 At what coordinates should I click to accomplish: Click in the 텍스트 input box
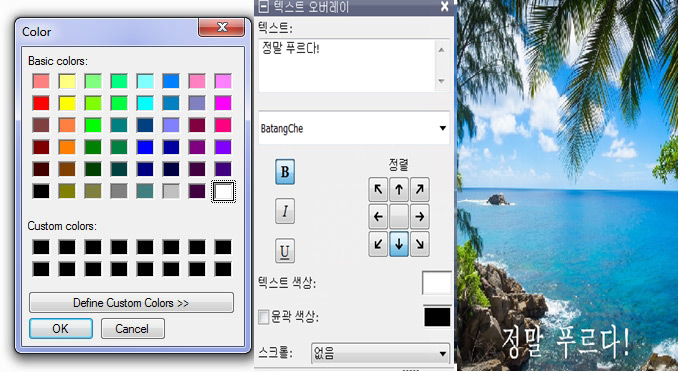pos(347,65)
